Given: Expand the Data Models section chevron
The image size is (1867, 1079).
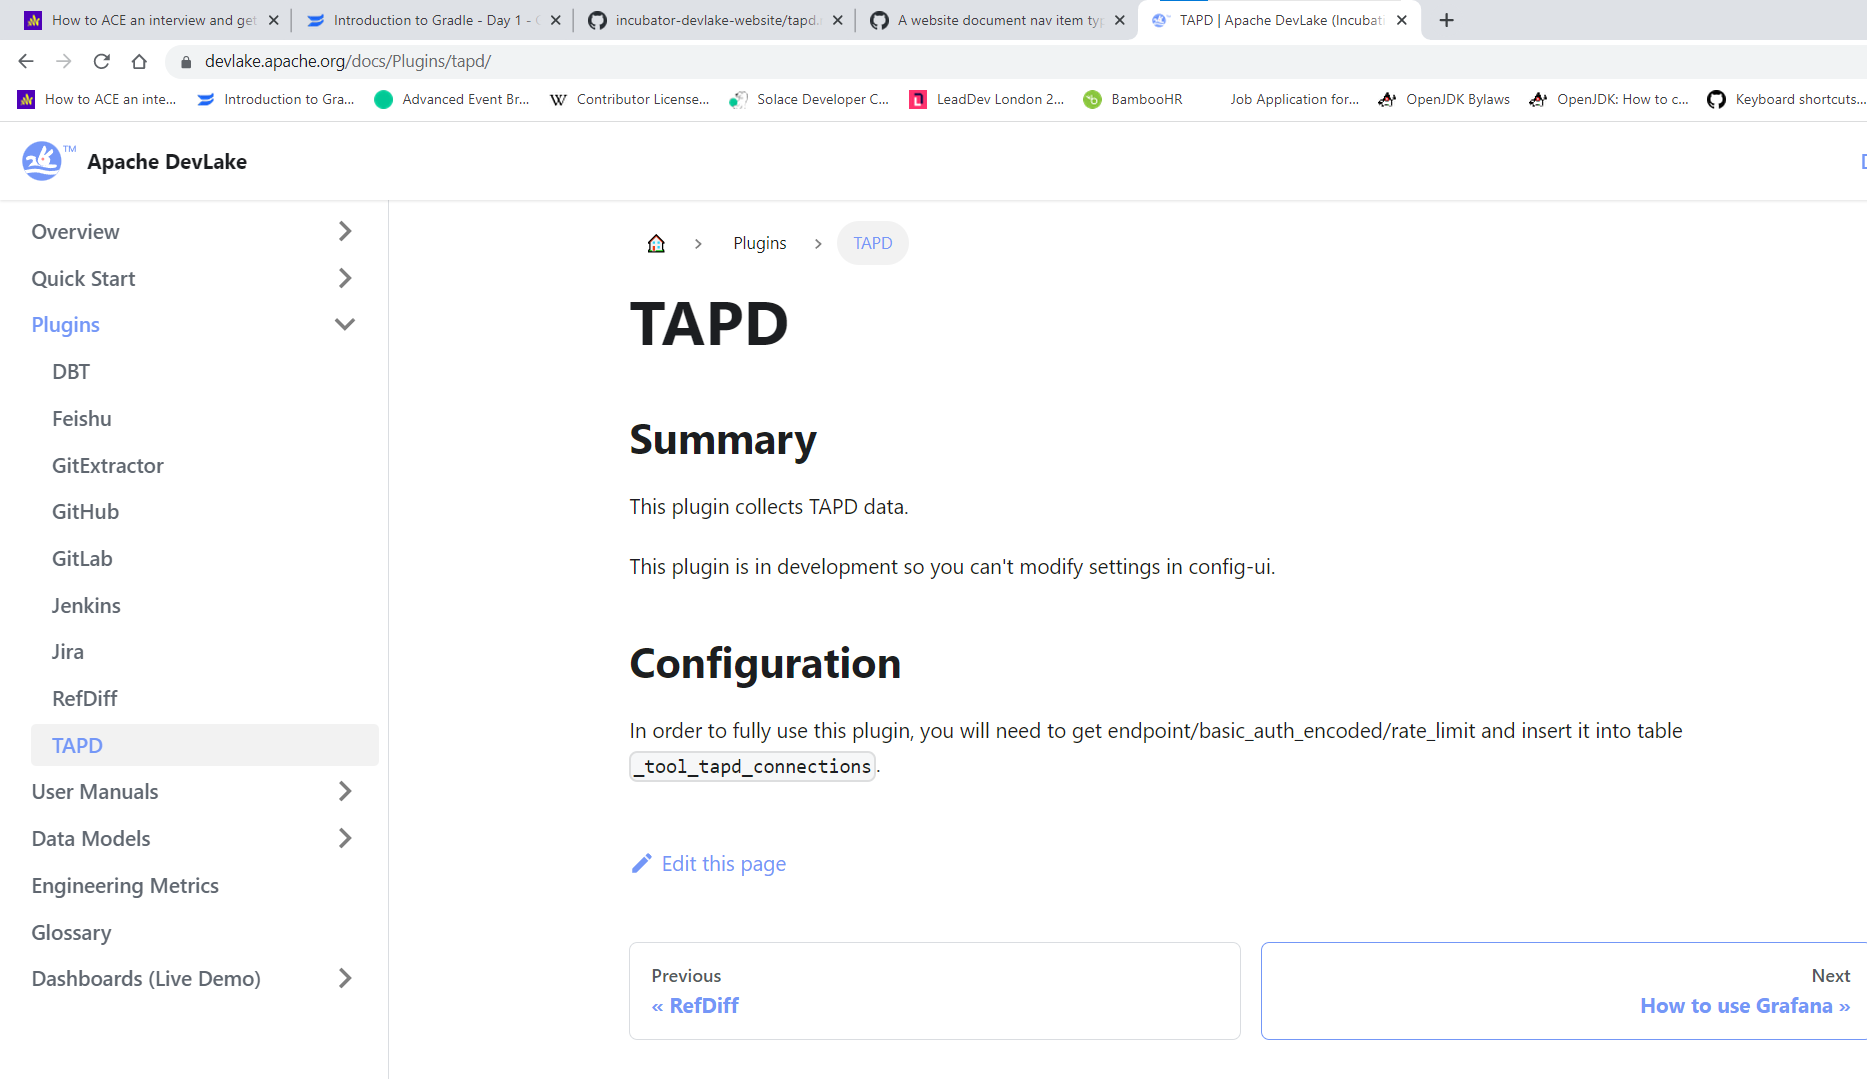Looking at the screenshot, I should (x=345, y=838).
